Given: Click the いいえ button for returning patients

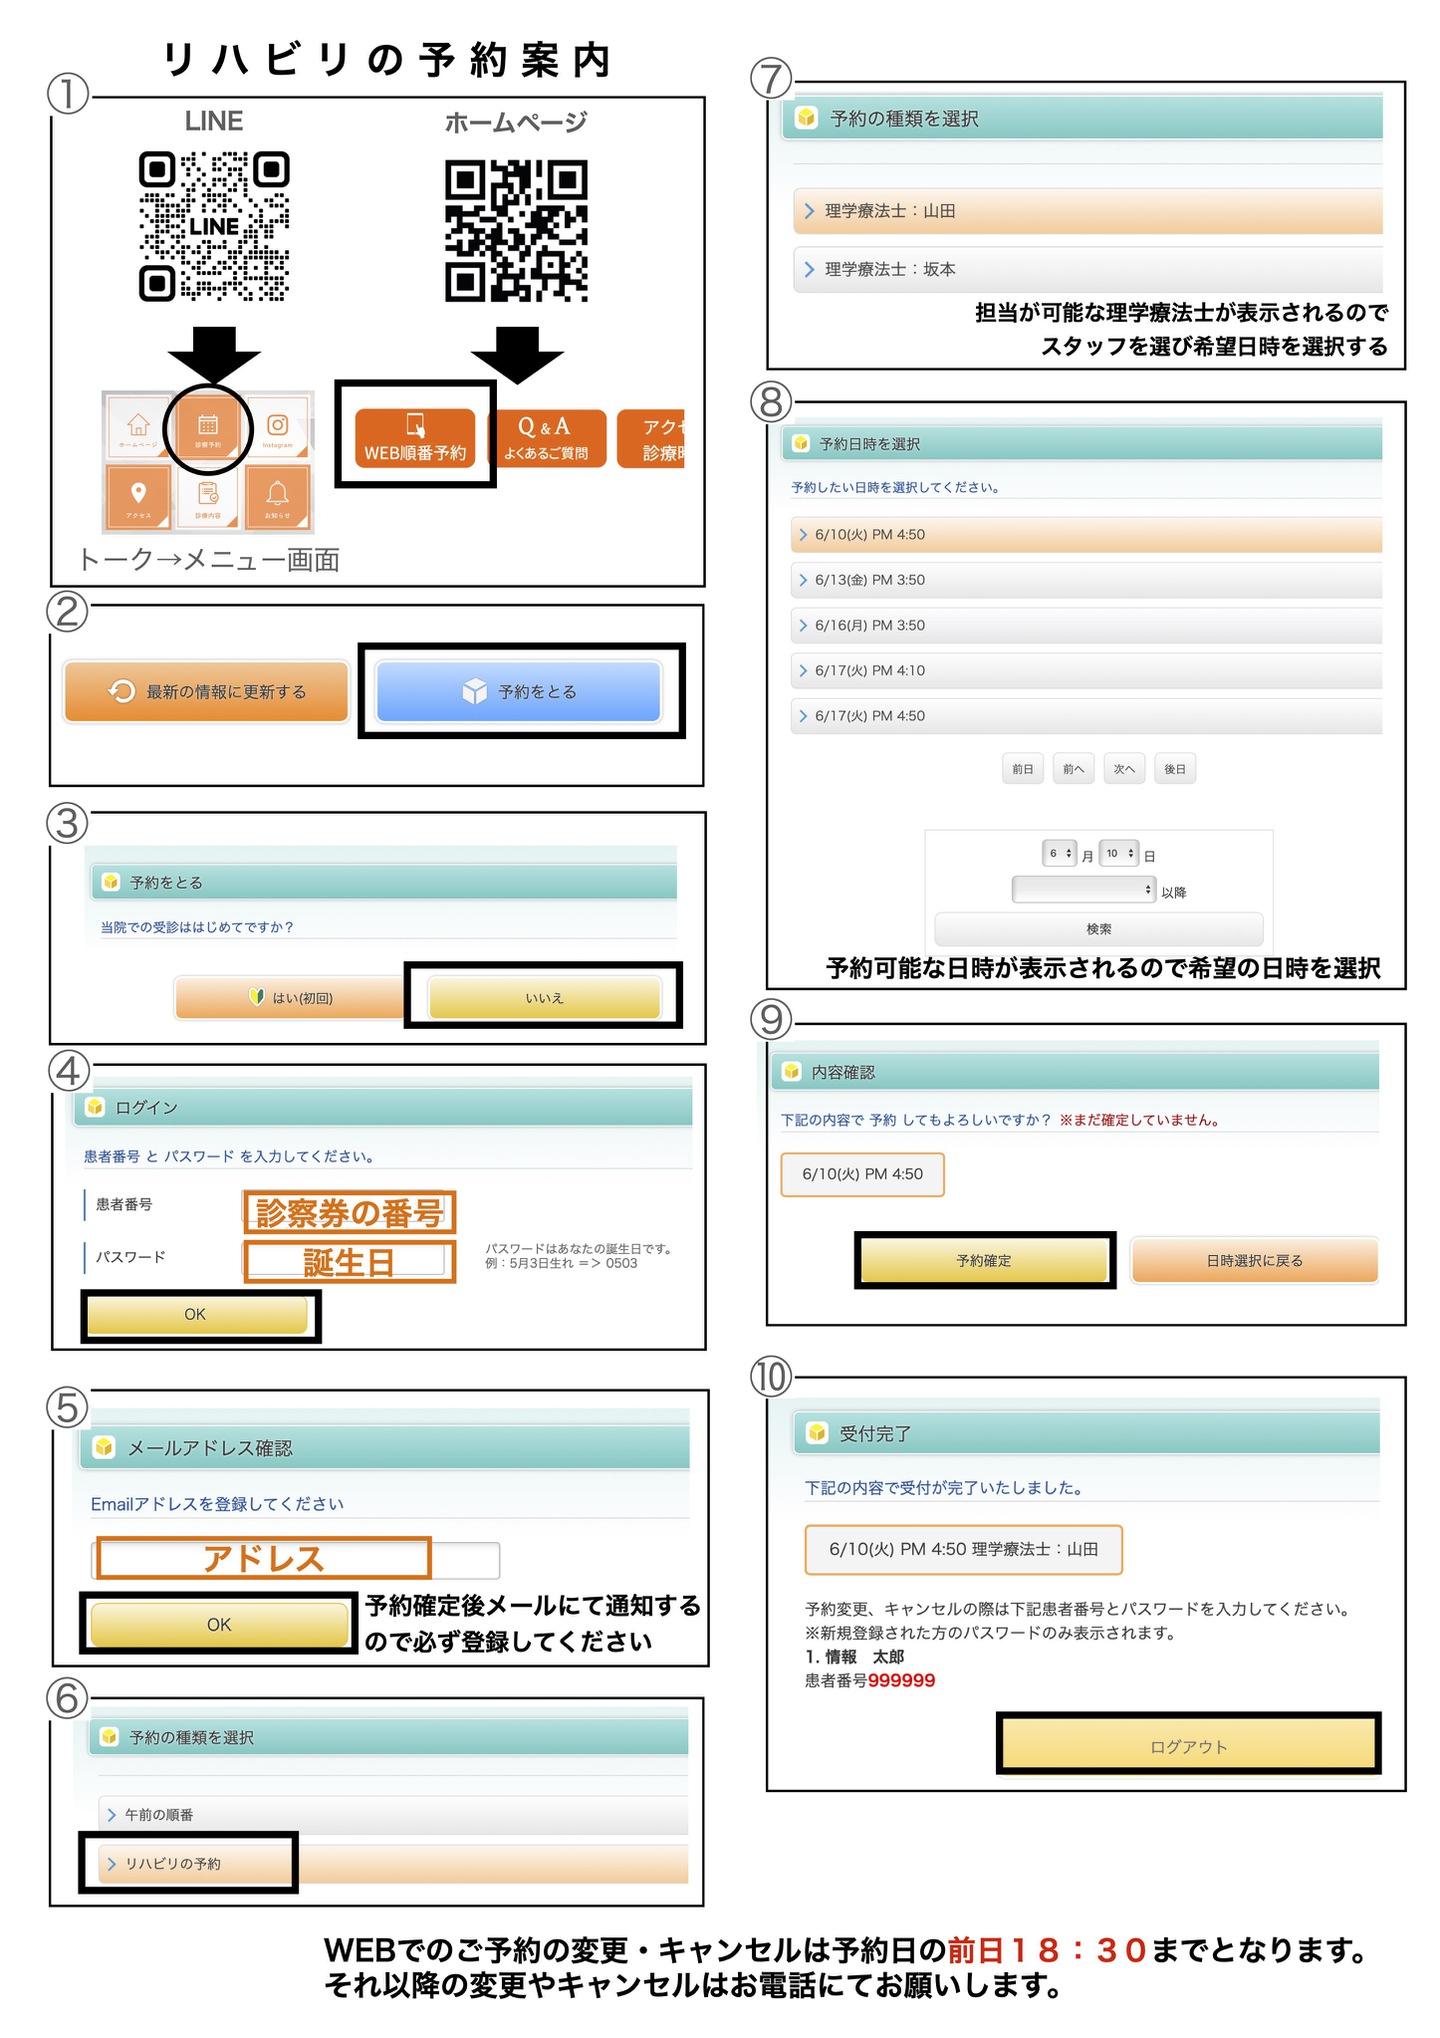Looking at the screenshot, I should [544, 997].
